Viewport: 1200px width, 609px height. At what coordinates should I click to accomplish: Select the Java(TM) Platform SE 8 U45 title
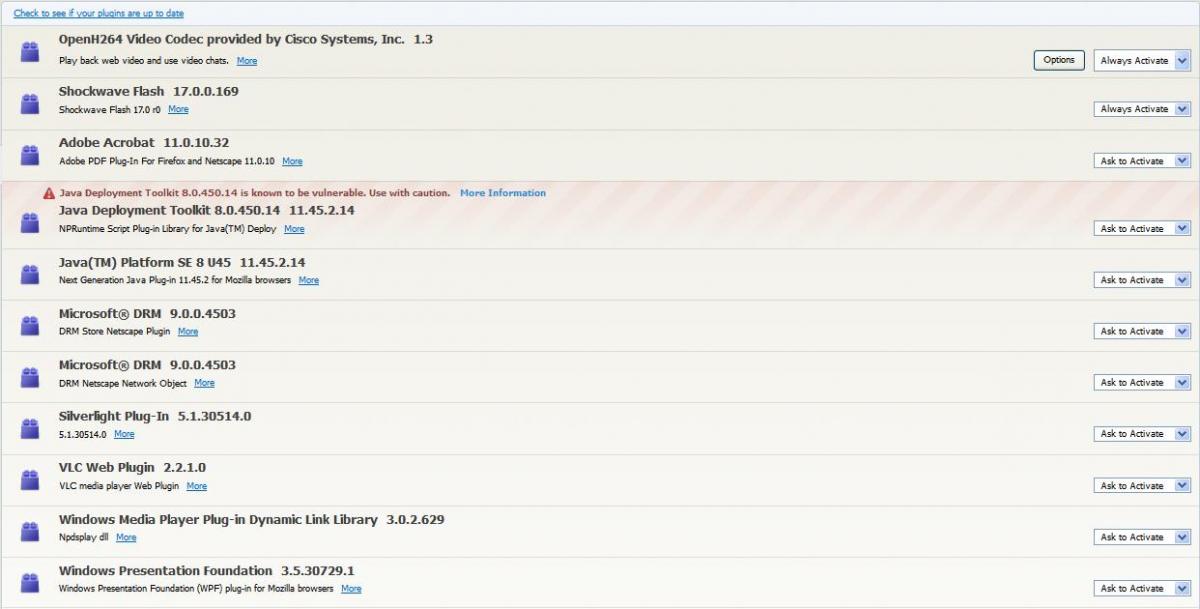[182, 262]
